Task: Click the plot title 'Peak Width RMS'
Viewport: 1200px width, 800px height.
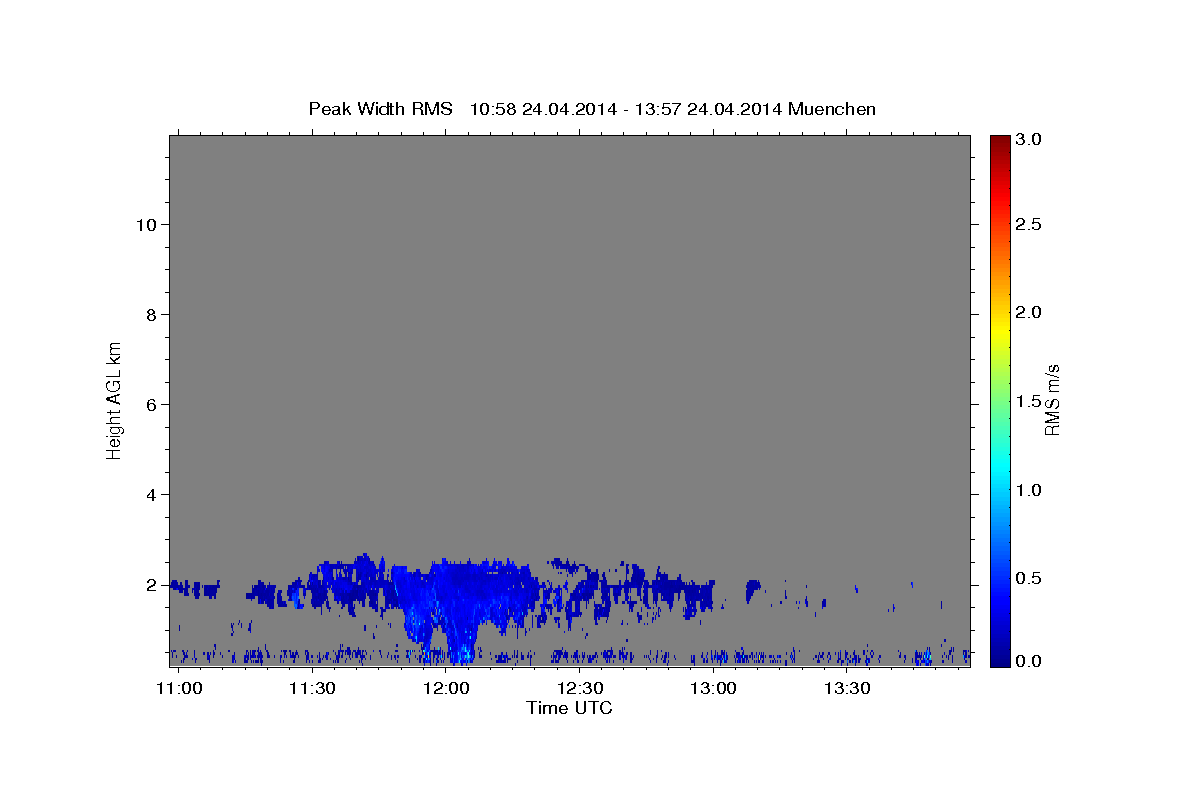Action: (x=380, y=109)
